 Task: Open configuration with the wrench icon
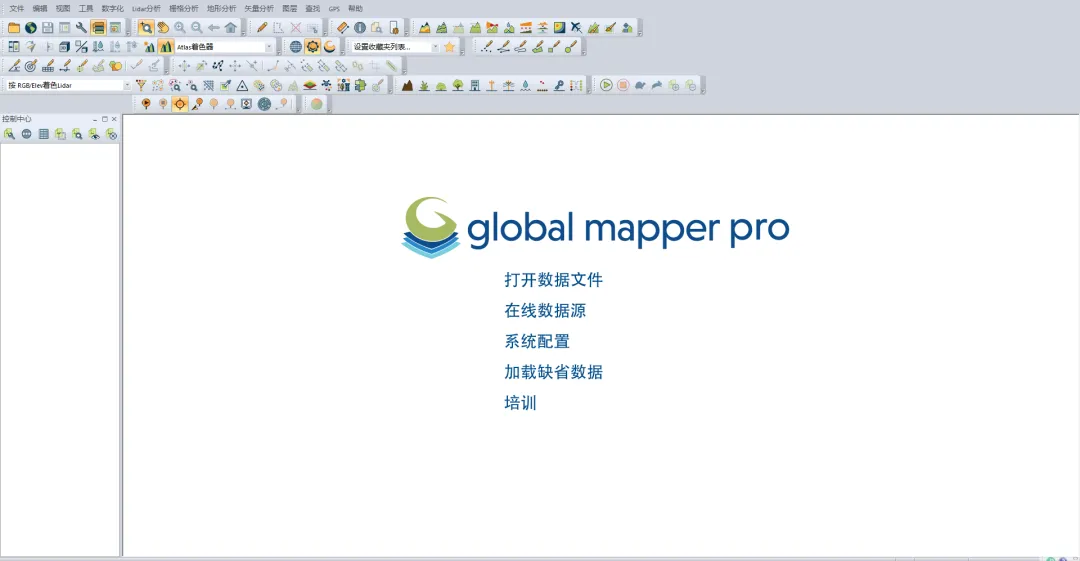click(x=81, y=28)
